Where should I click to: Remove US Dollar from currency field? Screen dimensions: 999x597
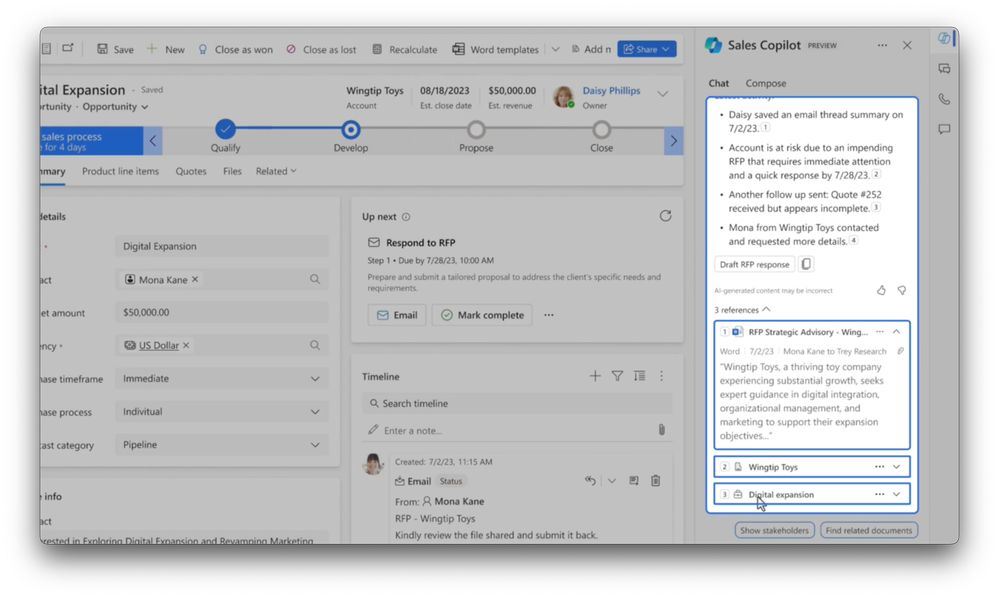[186, 345]
